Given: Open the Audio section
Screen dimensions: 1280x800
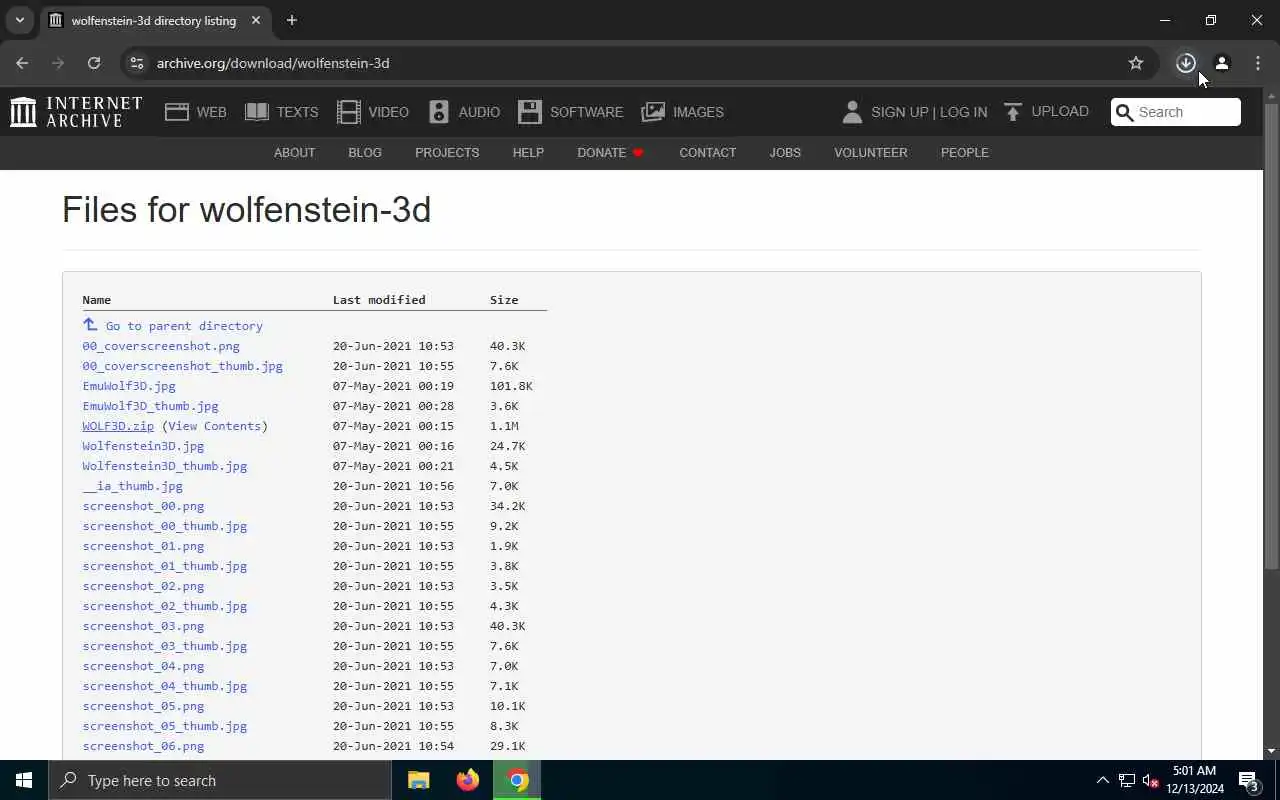Looking at the screenshot, I should [x=464, y=112].
